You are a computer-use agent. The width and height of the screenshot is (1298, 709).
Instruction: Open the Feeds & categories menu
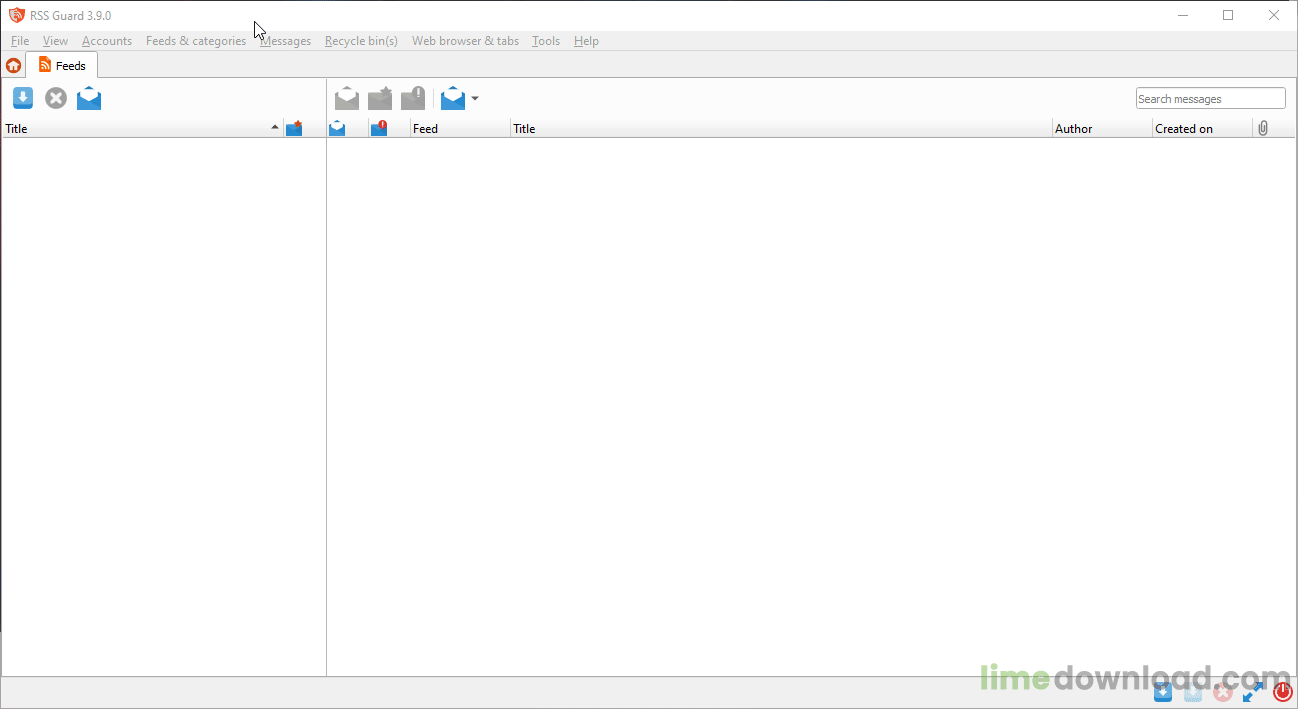196,41
